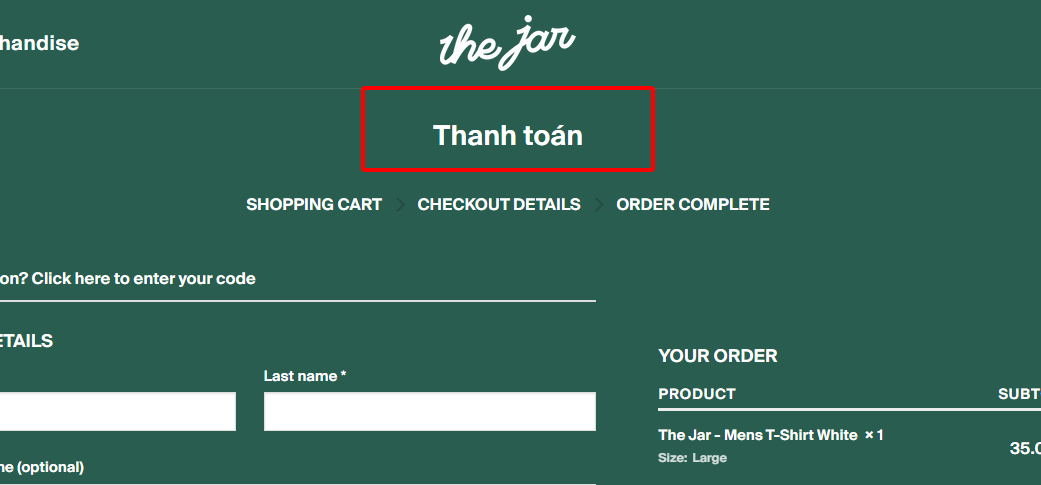Jump to ORDER COMPLETE step

click(693, 204)
